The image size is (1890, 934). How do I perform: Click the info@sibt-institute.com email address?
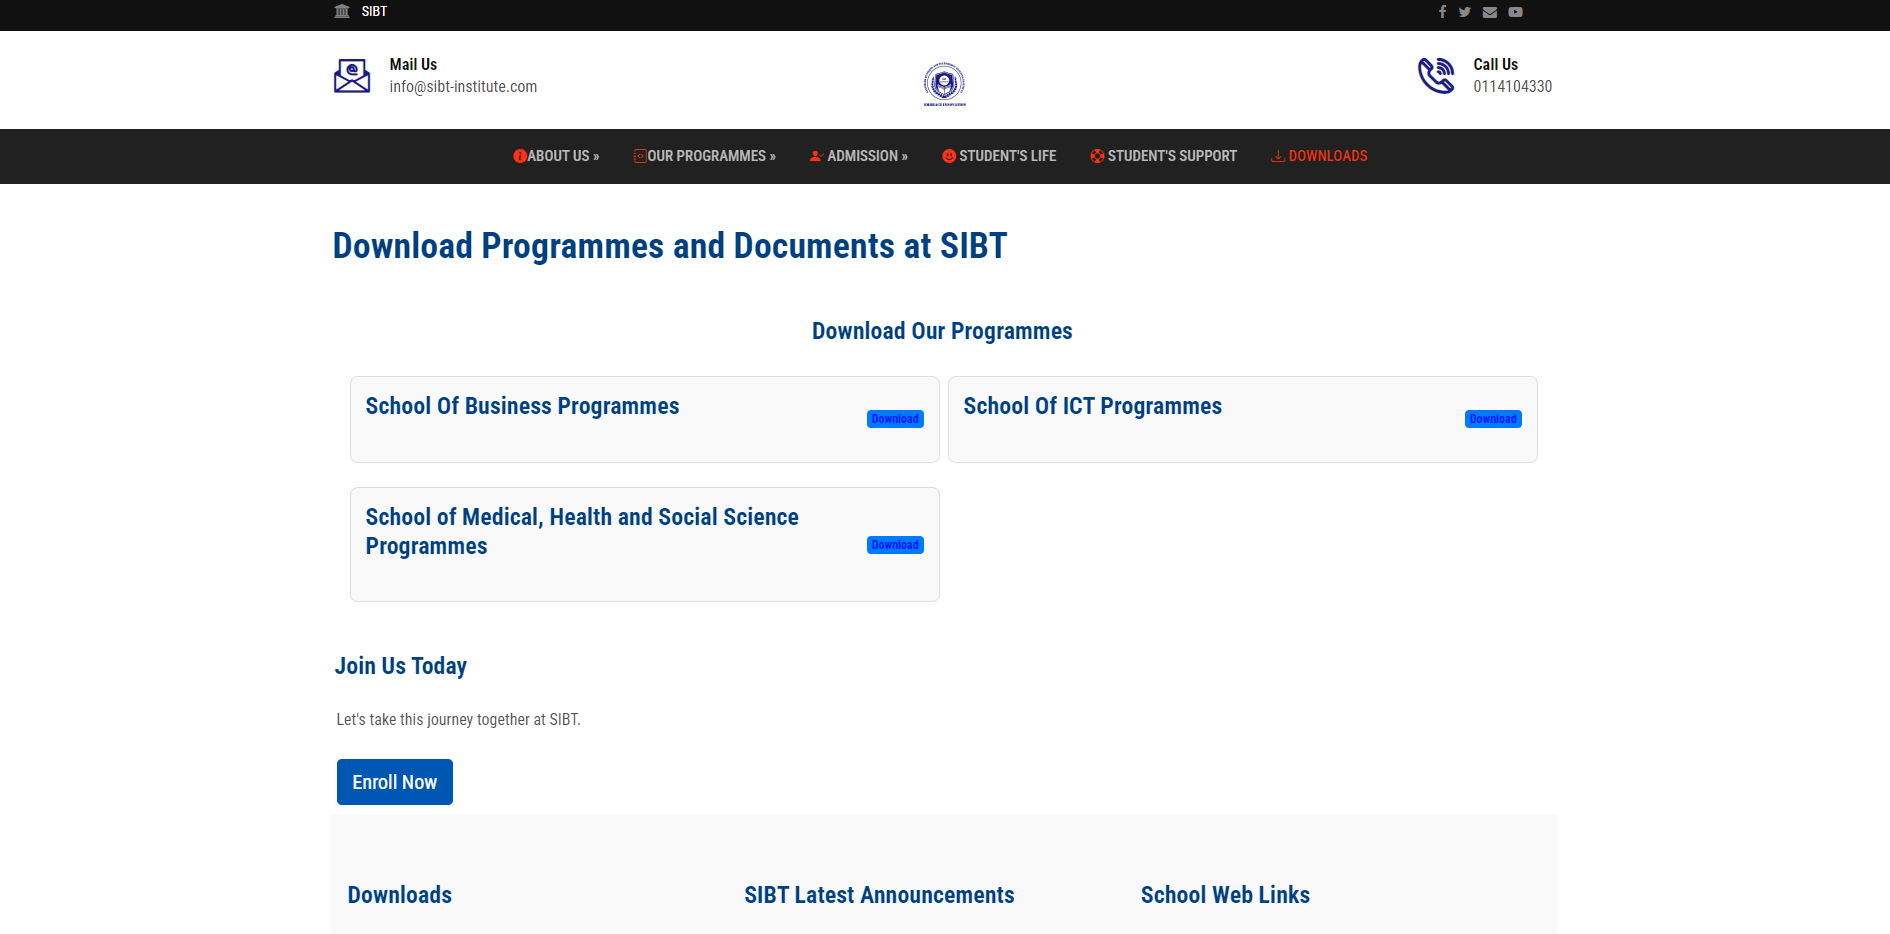click(463, 87)
